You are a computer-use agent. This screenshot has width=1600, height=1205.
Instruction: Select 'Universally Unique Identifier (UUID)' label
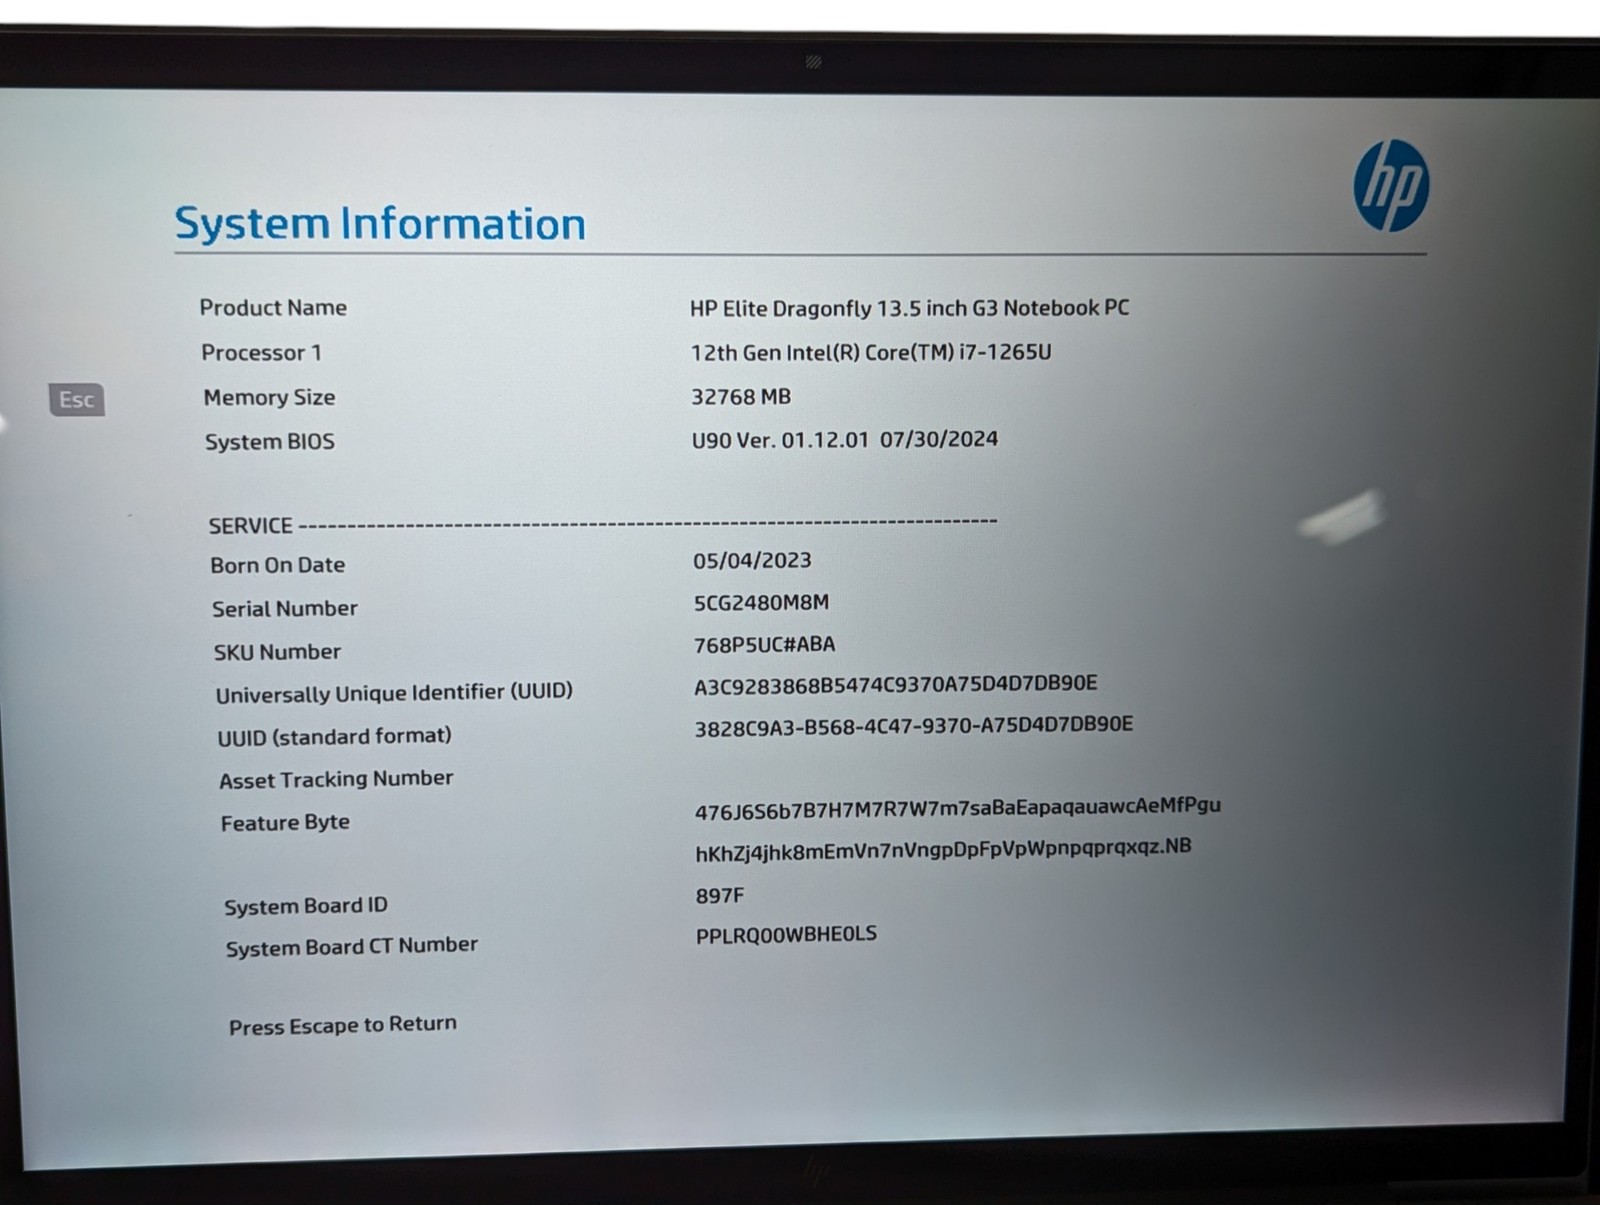[x=394, y=693]
